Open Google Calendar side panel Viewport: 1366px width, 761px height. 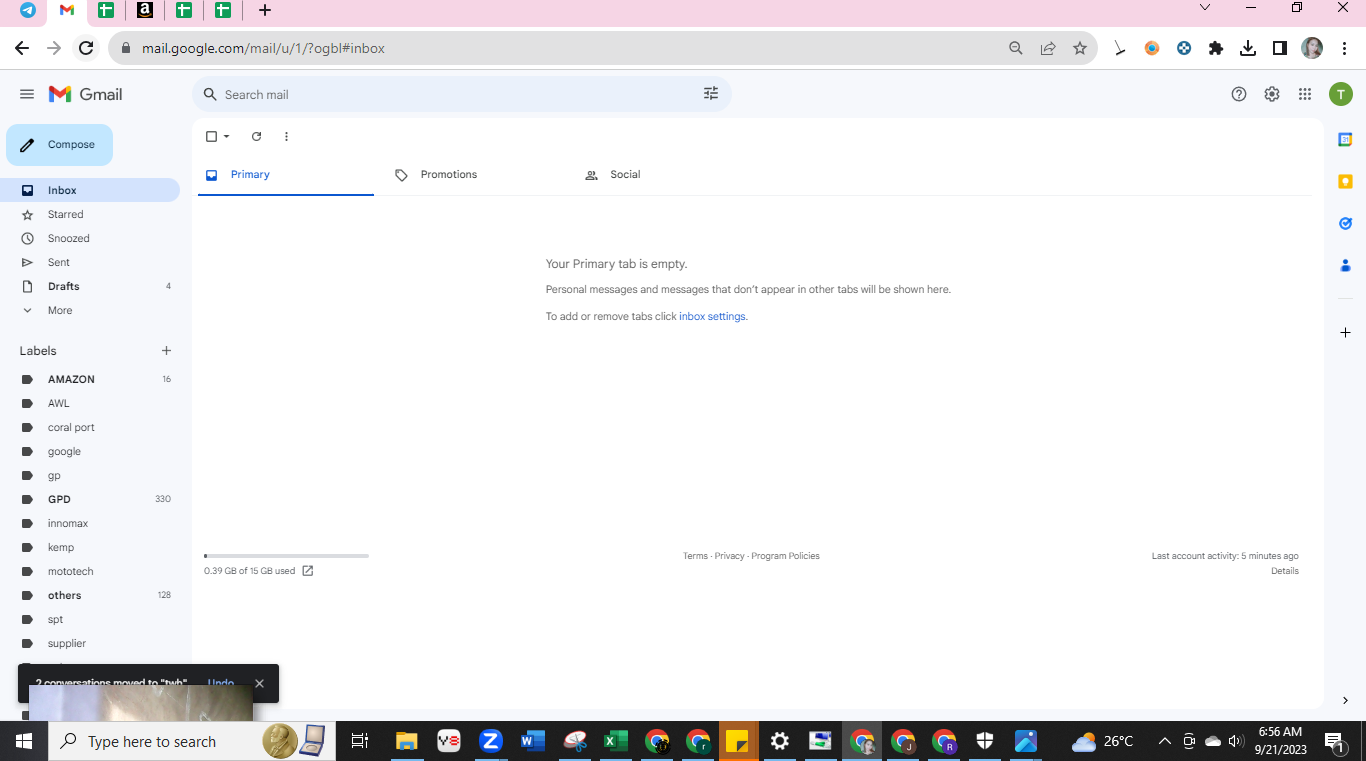click(x=1345, y=139)
